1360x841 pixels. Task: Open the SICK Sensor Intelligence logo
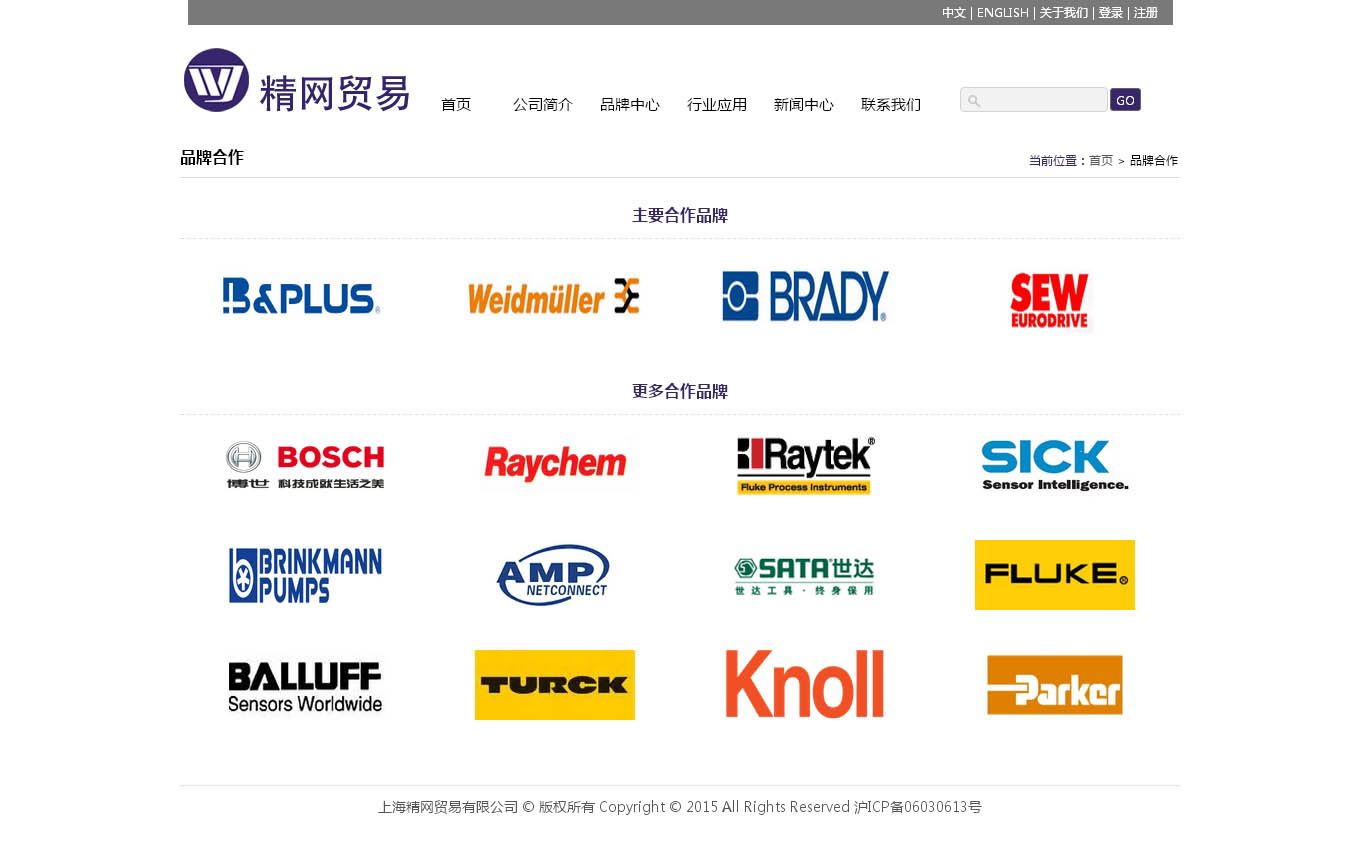pyautogui.click(x=1055, y=465)
